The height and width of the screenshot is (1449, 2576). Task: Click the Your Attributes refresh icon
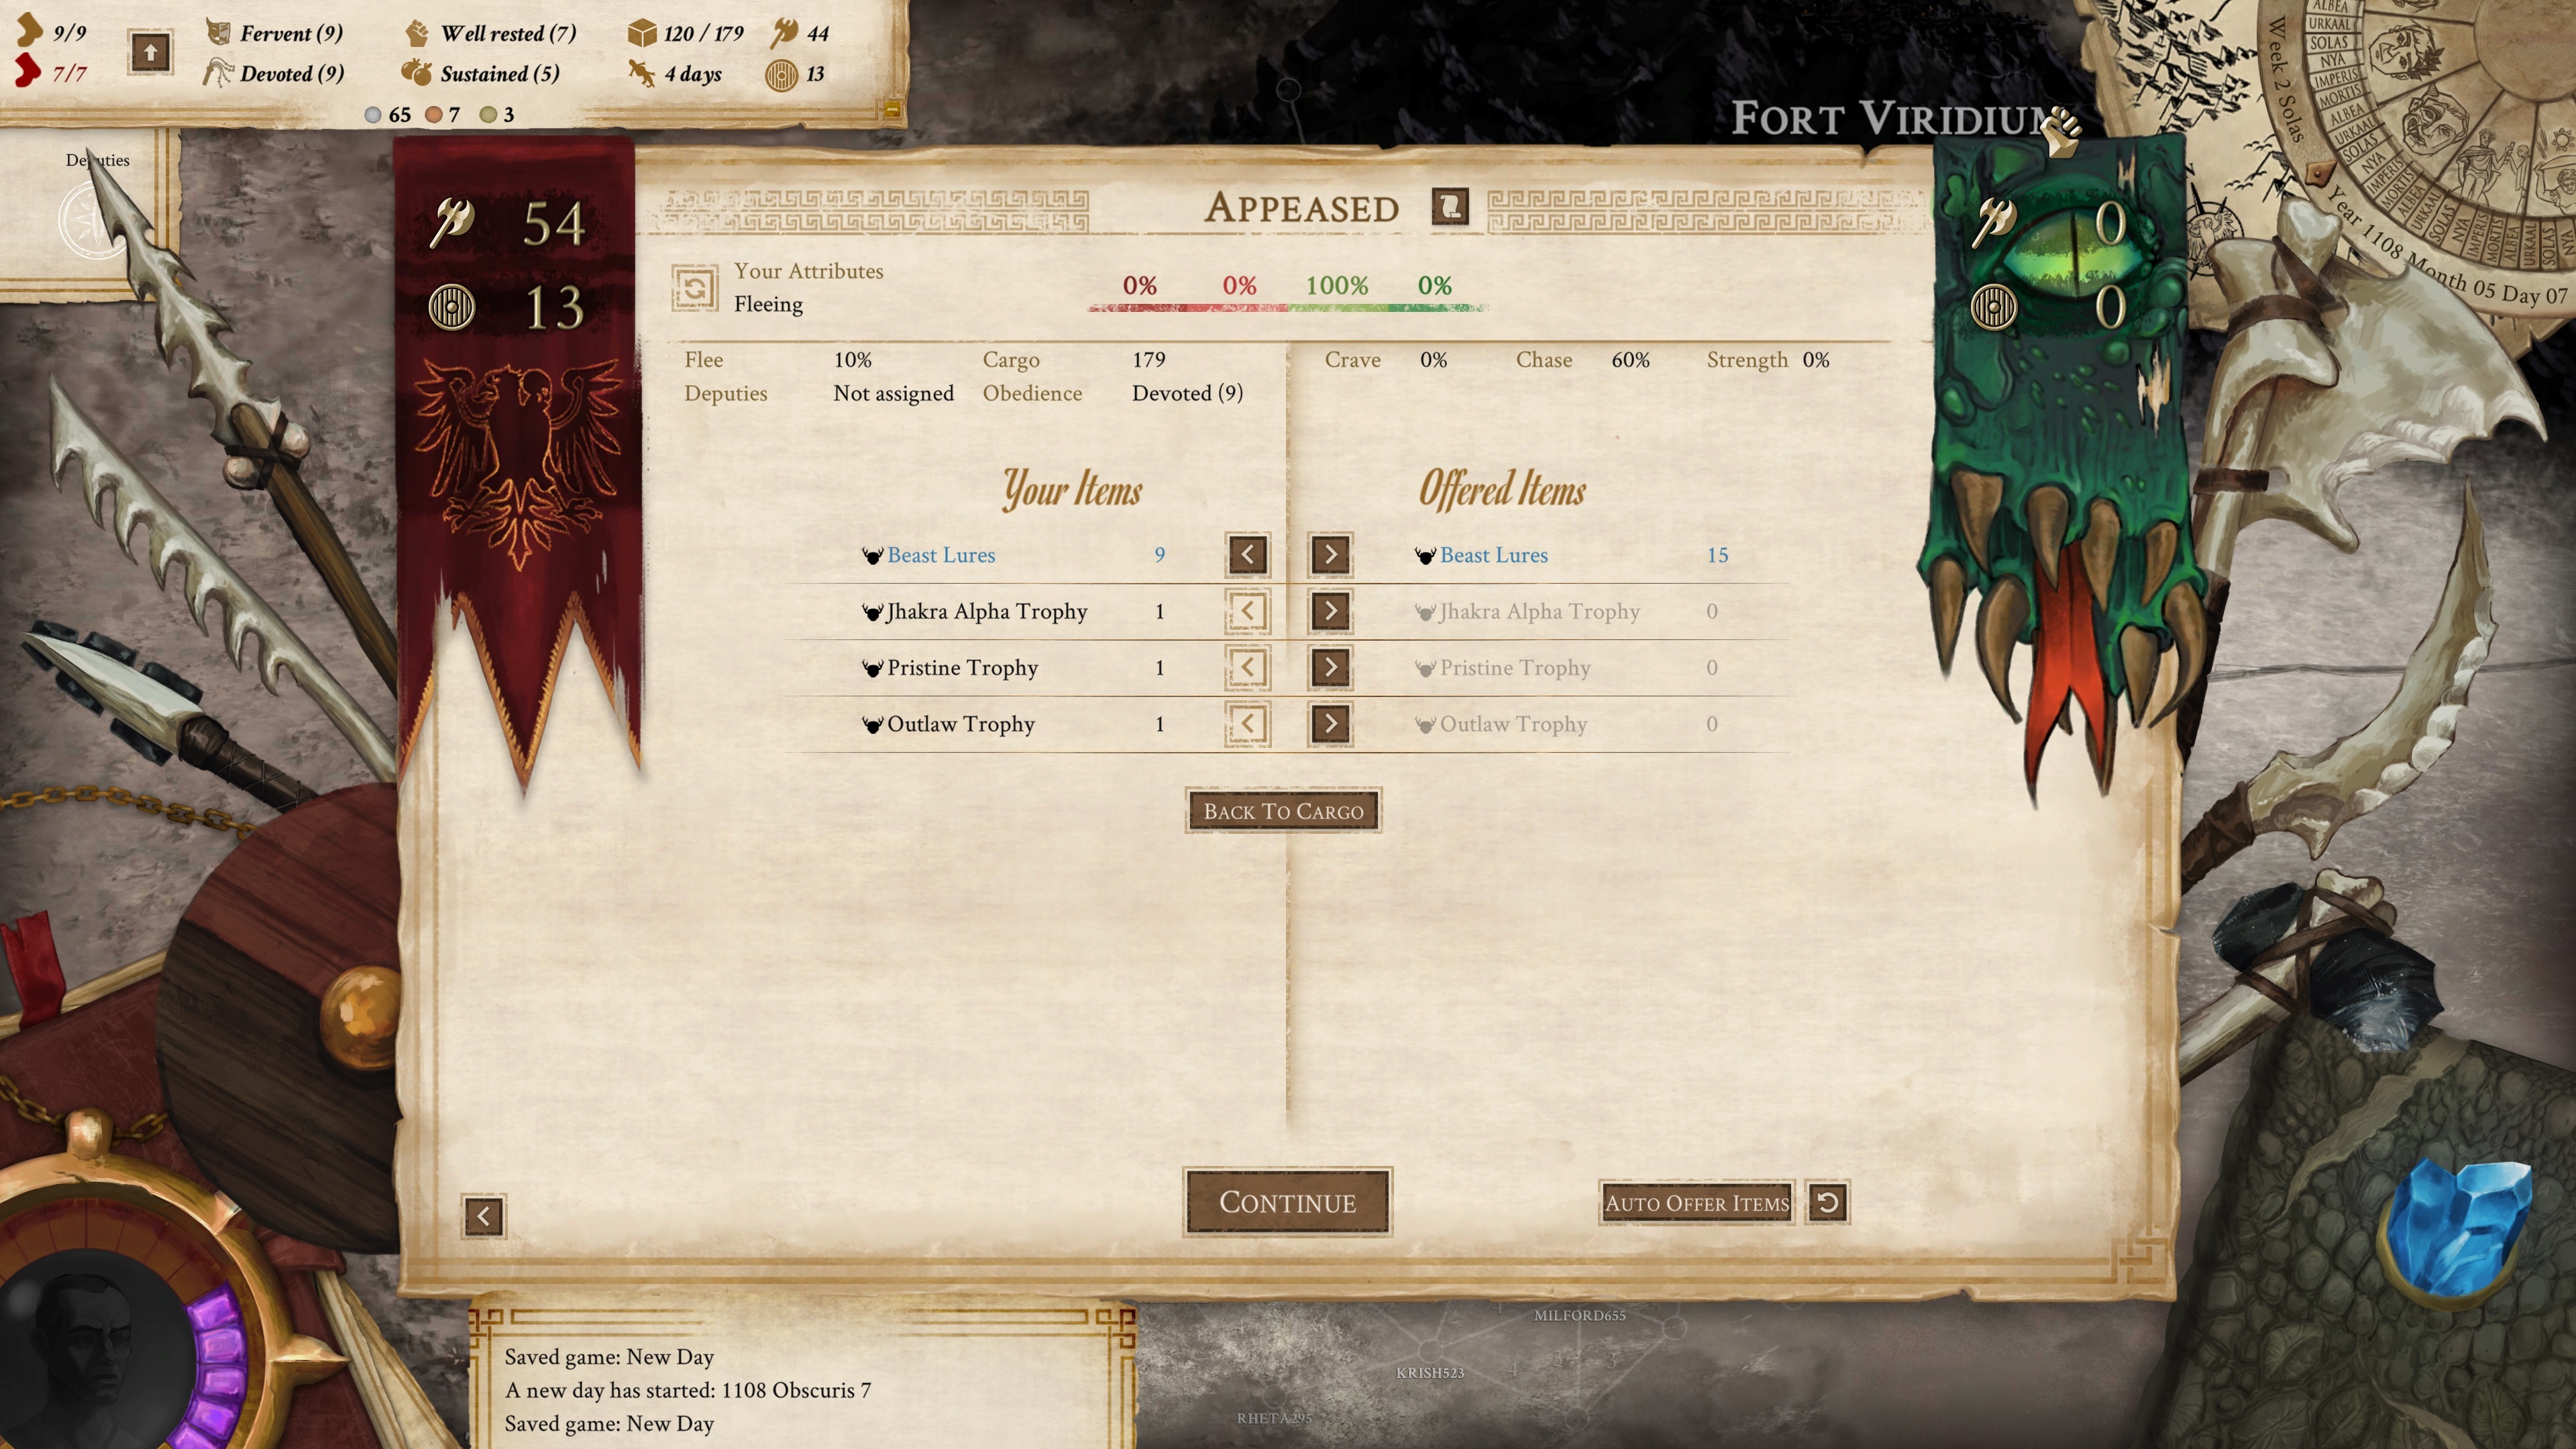(x=694, y=289)
